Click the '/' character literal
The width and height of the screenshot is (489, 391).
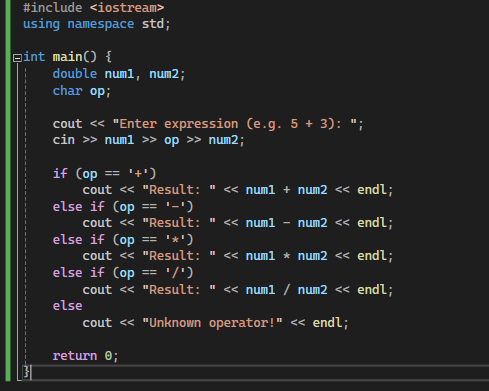tap(175, 273)
